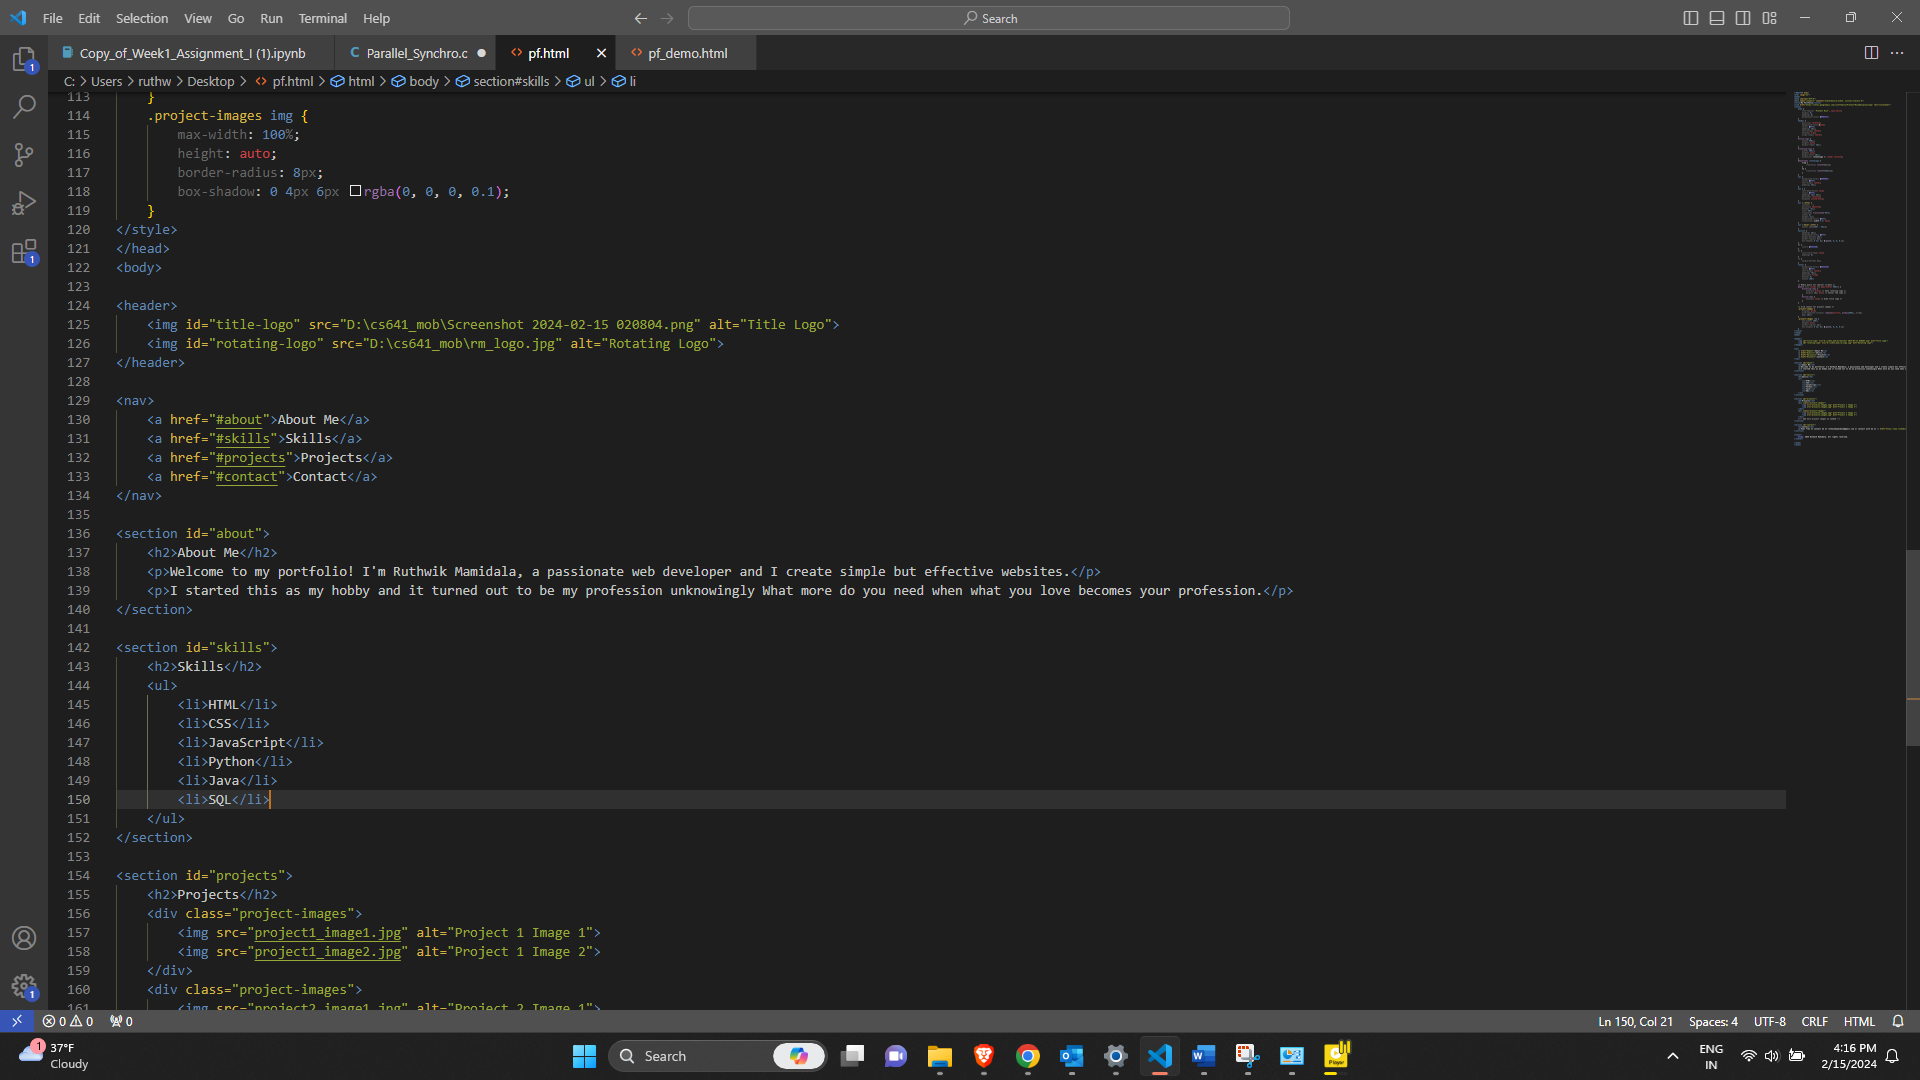Click the Spaces: 4 indentation button
Screen dimensions: 1920x1080
[x=1713, y=1021]
